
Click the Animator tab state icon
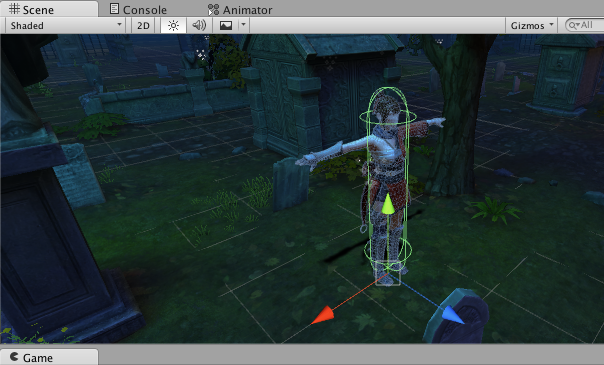tap(213, 9)
